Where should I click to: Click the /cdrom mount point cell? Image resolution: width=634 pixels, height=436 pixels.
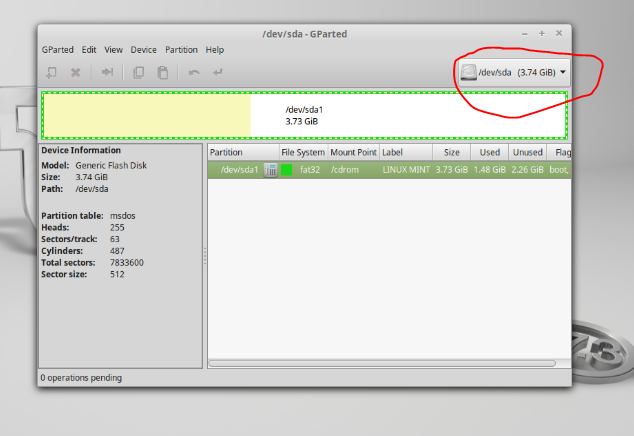pyautogui.click(x=344, y=170)
